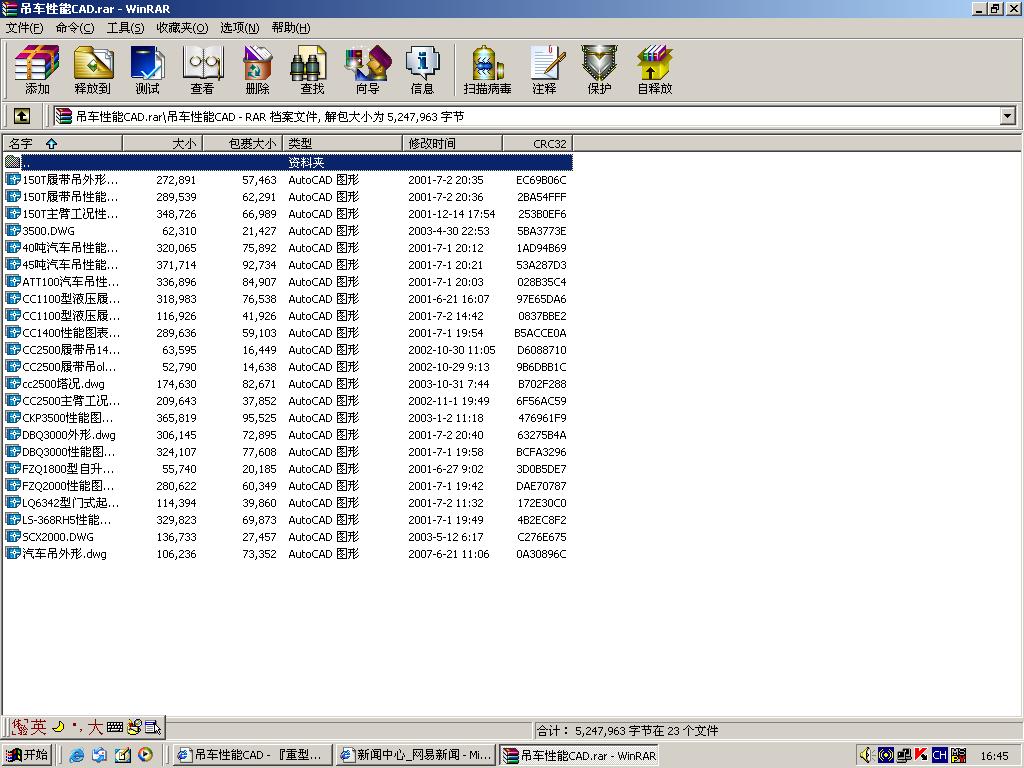Select the parent folder '..' row
This screenshot has height=768, width=1024.
coord(288,162)
